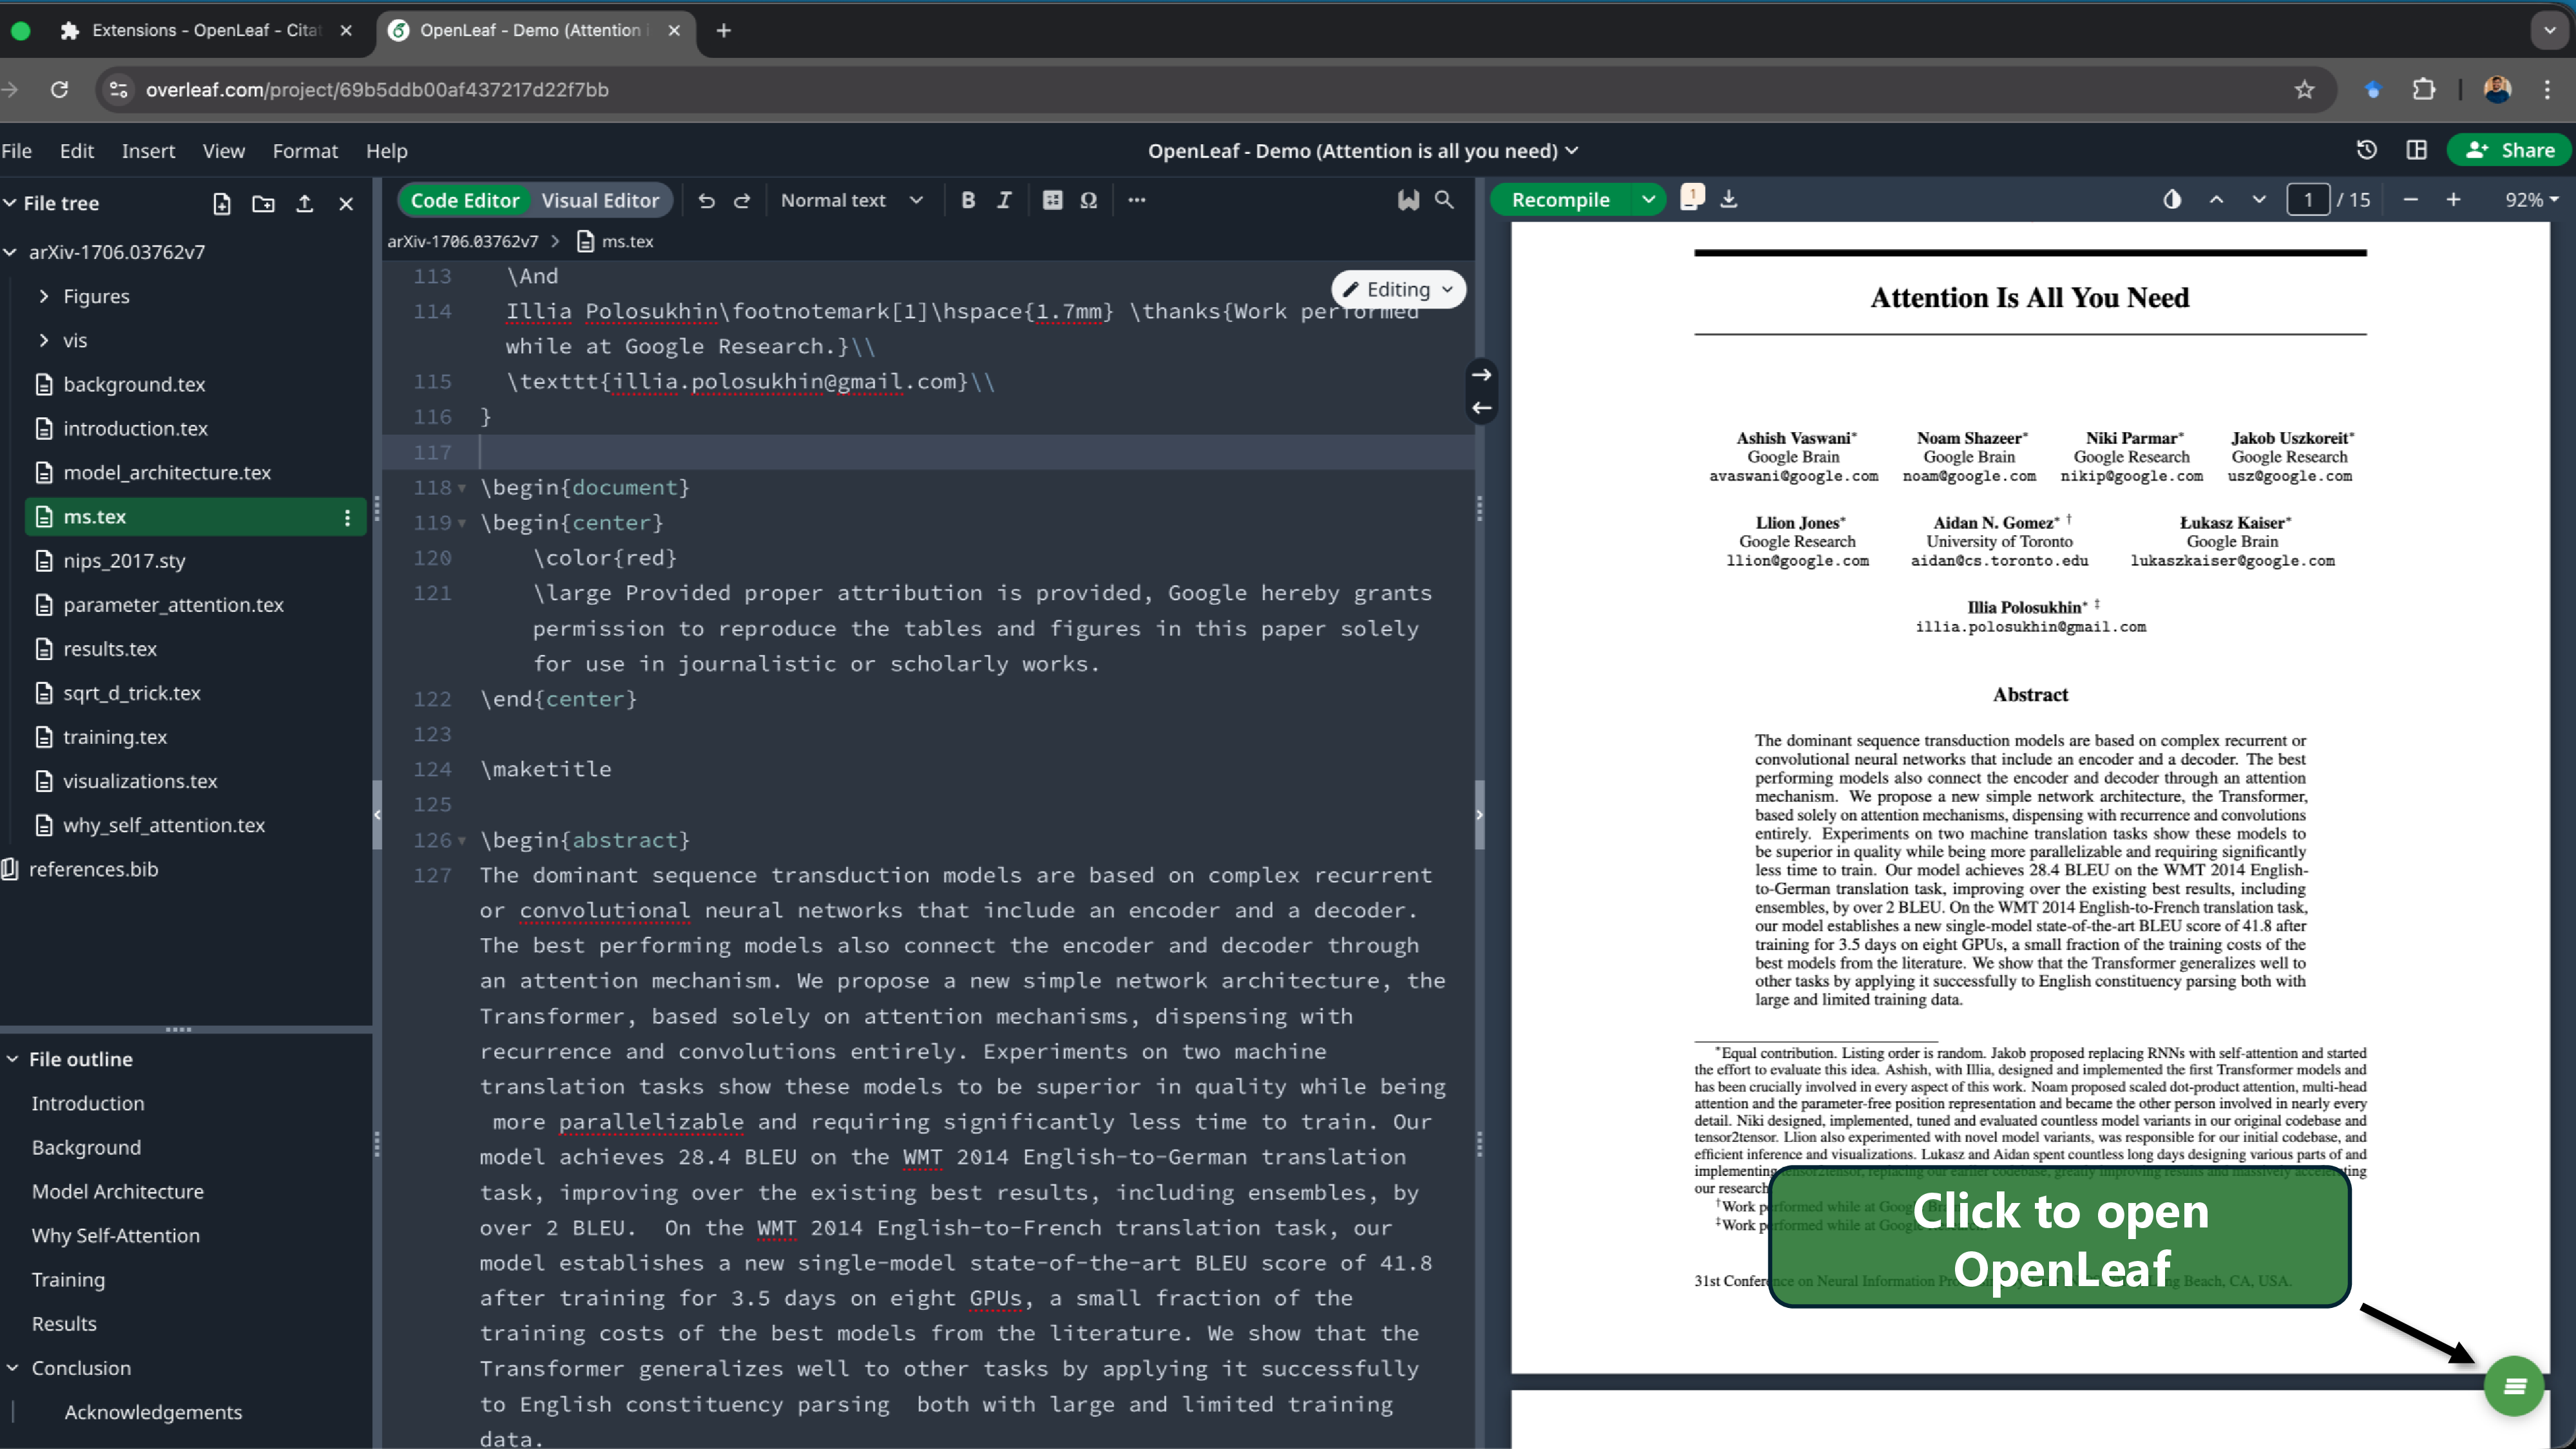Fold the \begin{abstract} code block
The height and width of the screenshot is (1449, 2576).
pyautogui.click(x=462, y=841)
